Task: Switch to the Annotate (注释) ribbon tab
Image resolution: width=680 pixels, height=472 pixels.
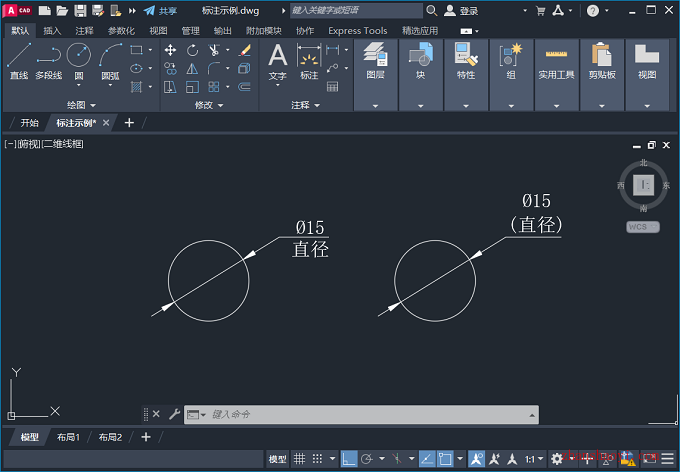Action: [x=84, y=30]
